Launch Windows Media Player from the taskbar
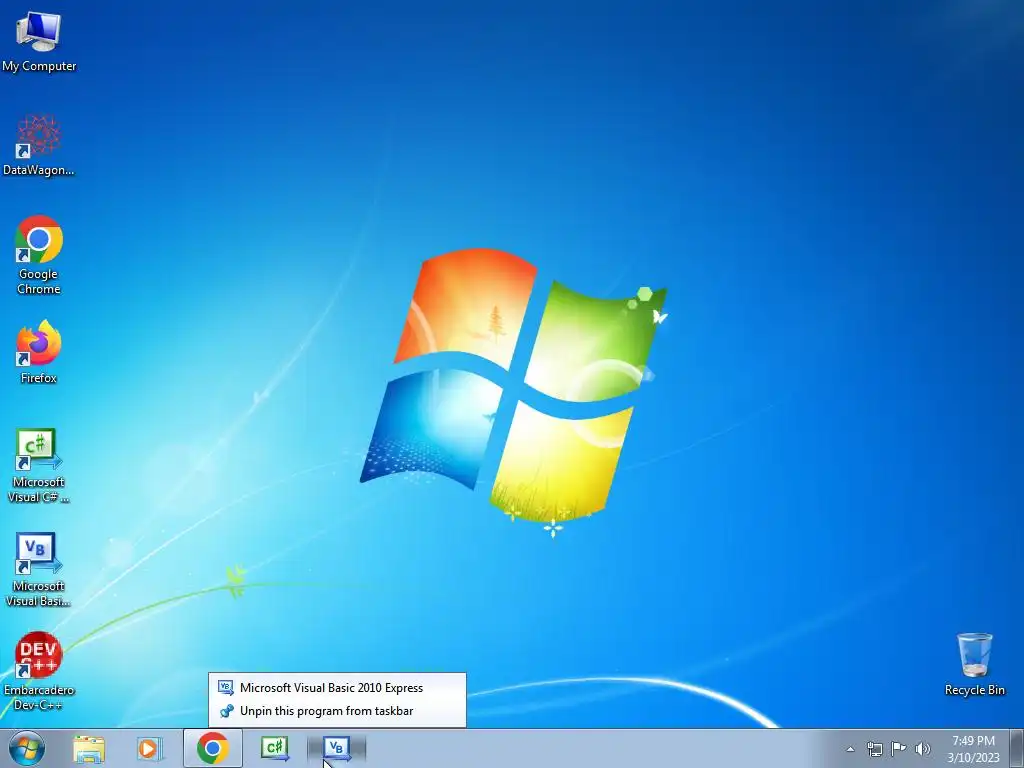 click(149, 748)
